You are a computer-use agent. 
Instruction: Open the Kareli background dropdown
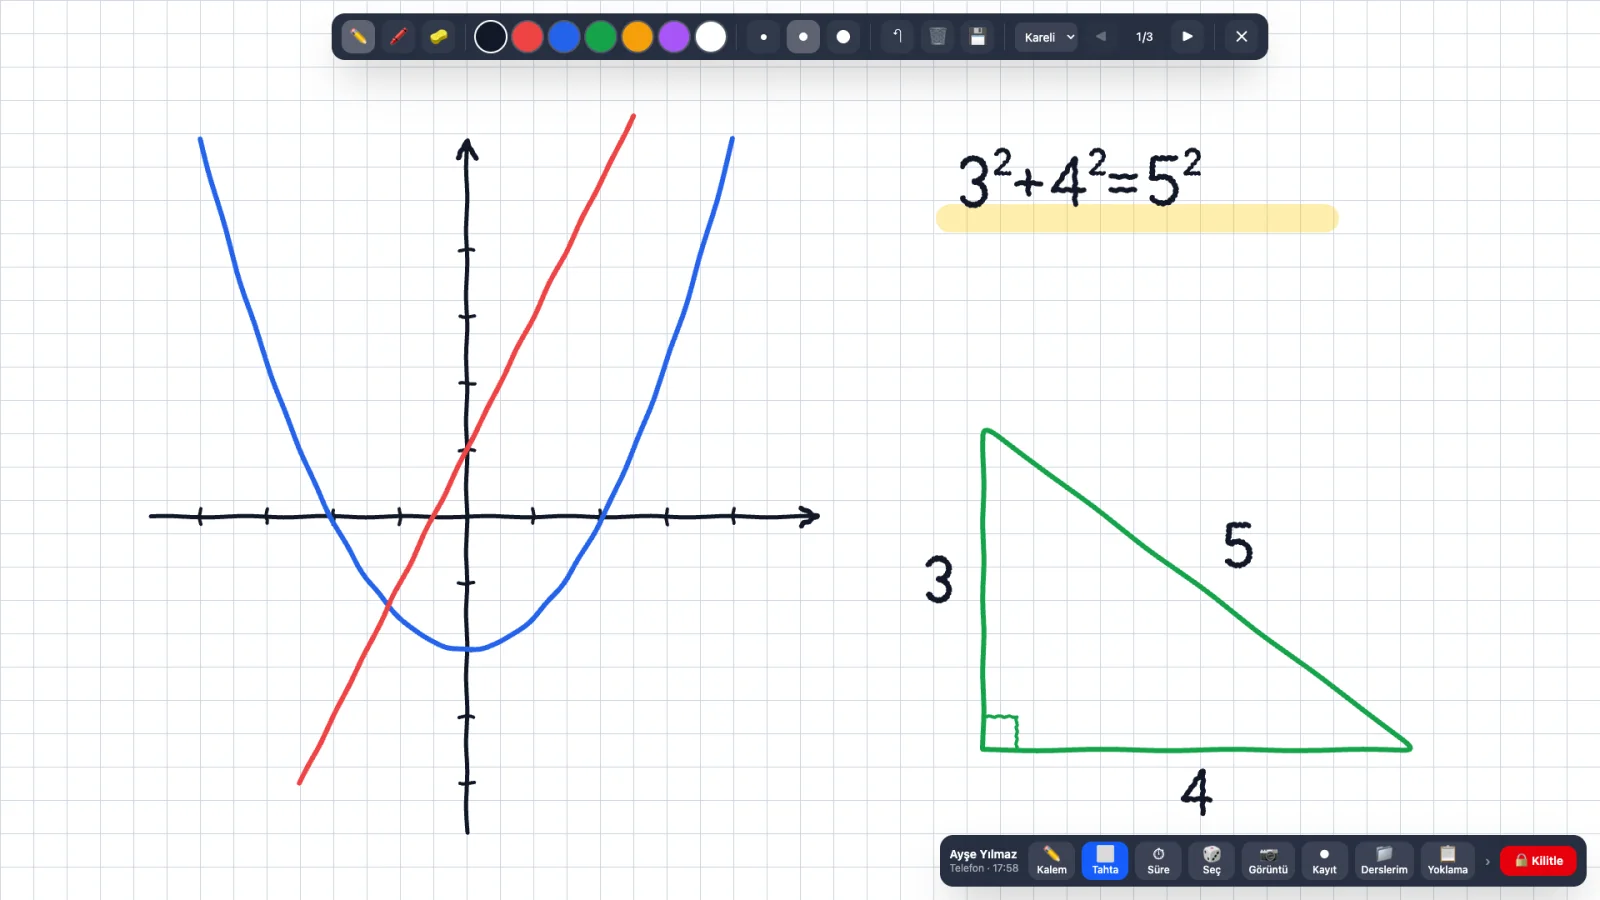click(1046, 37)
